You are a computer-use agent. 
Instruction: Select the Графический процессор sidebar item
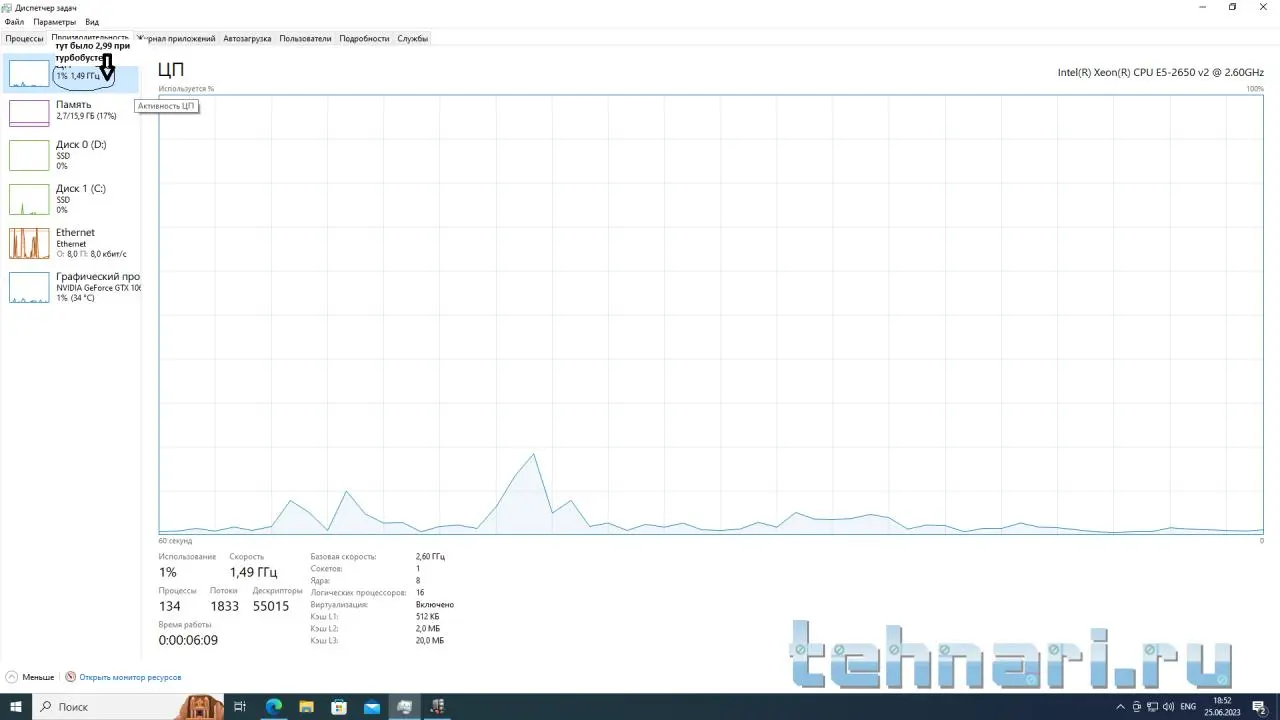[72, 287]
